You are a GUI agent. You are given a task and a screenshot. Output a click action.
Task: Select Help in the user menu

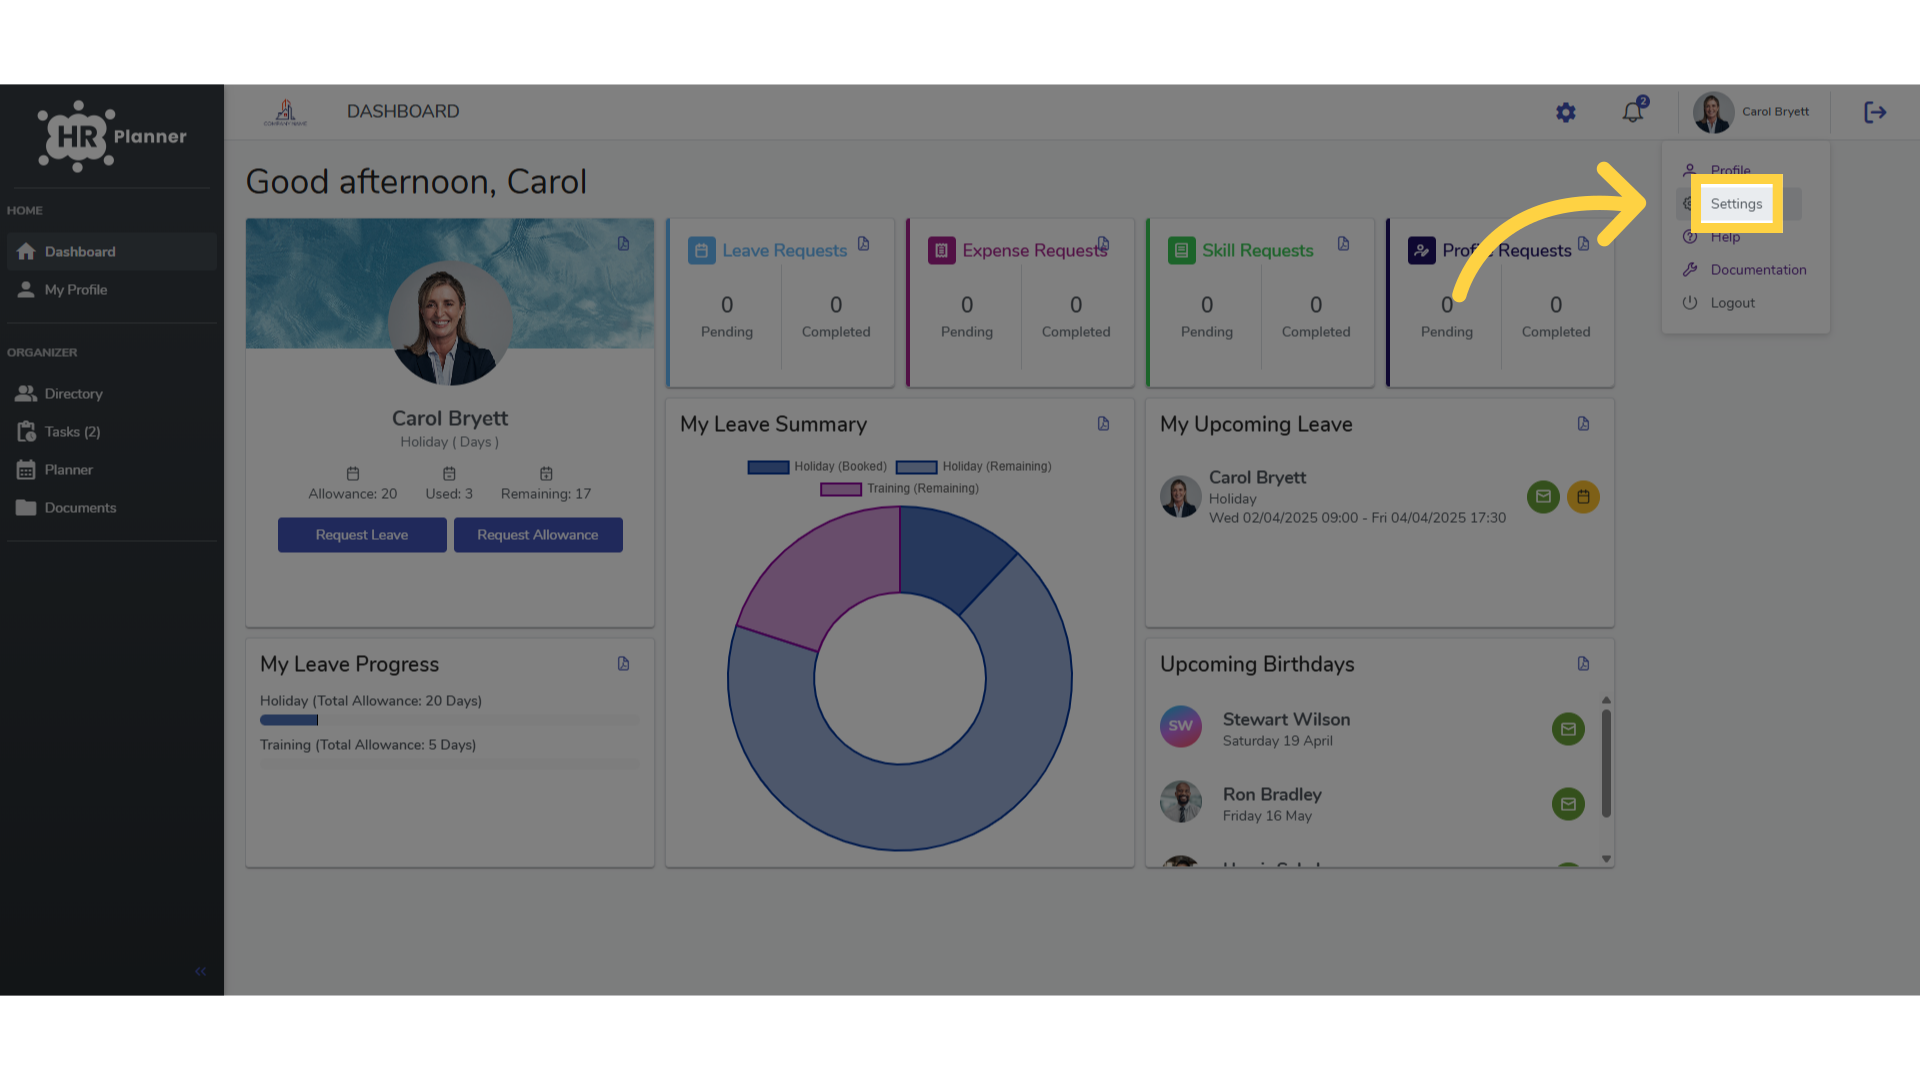click(x=1725, y=237)
